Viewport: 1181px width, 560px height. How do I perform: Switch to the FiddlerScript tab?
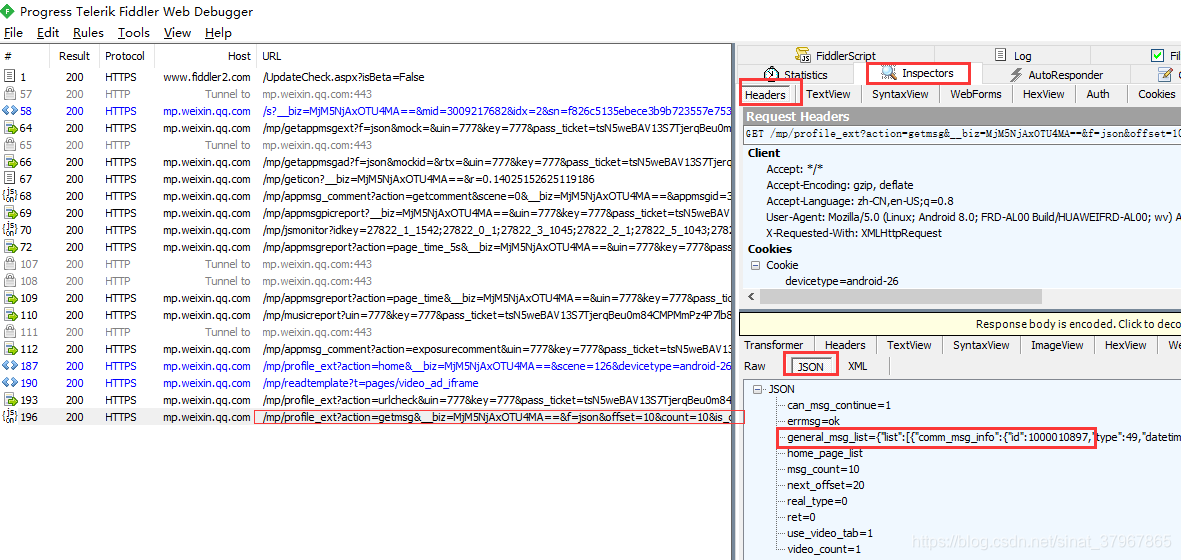pos(835,56)
